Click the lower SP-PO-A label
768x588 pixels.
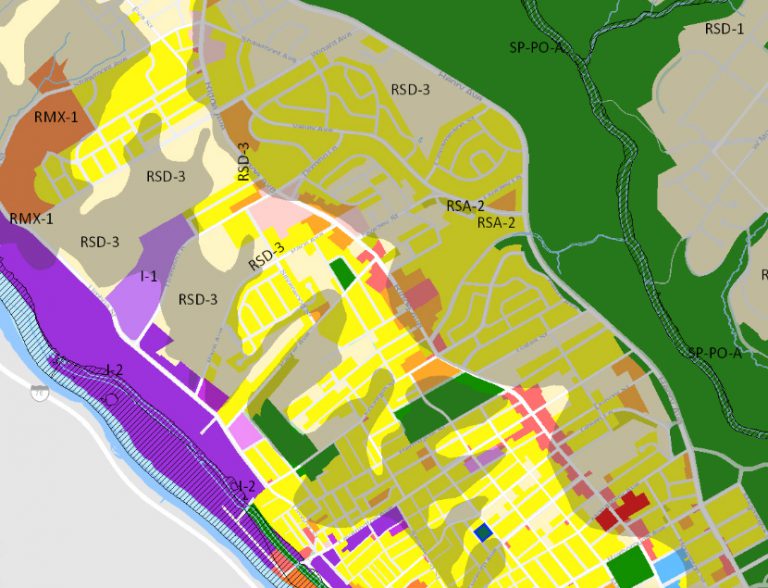[715, 352]
